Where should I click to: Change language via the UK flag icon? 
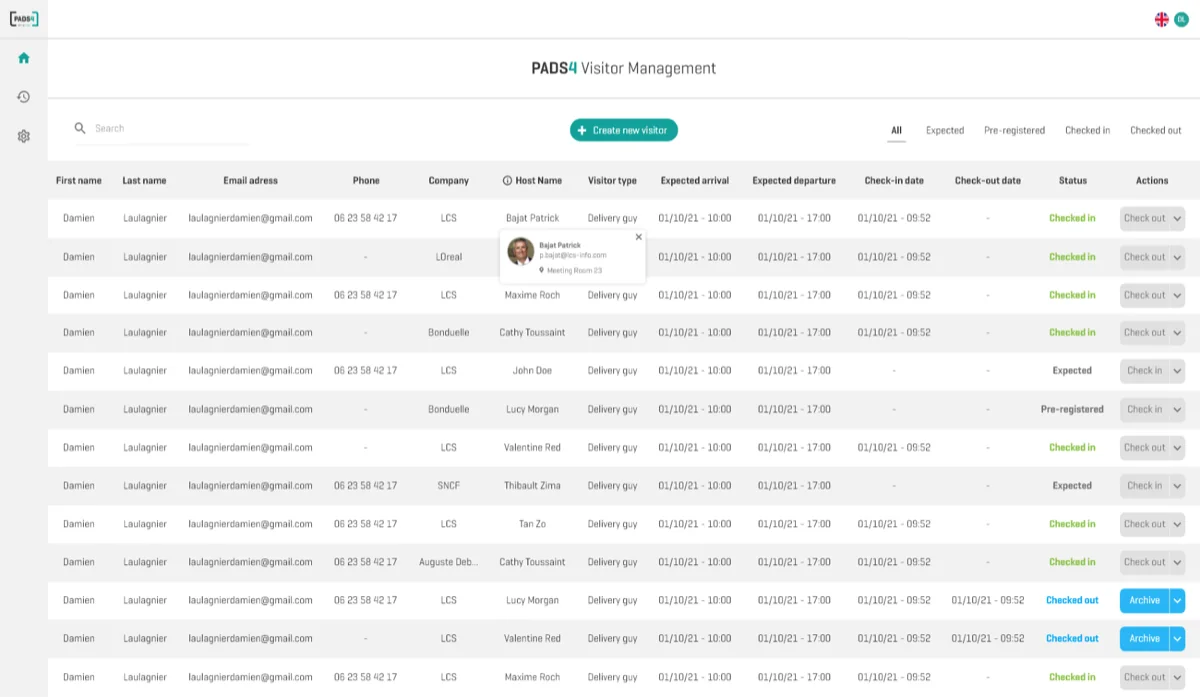click(x=1162, y=19)
